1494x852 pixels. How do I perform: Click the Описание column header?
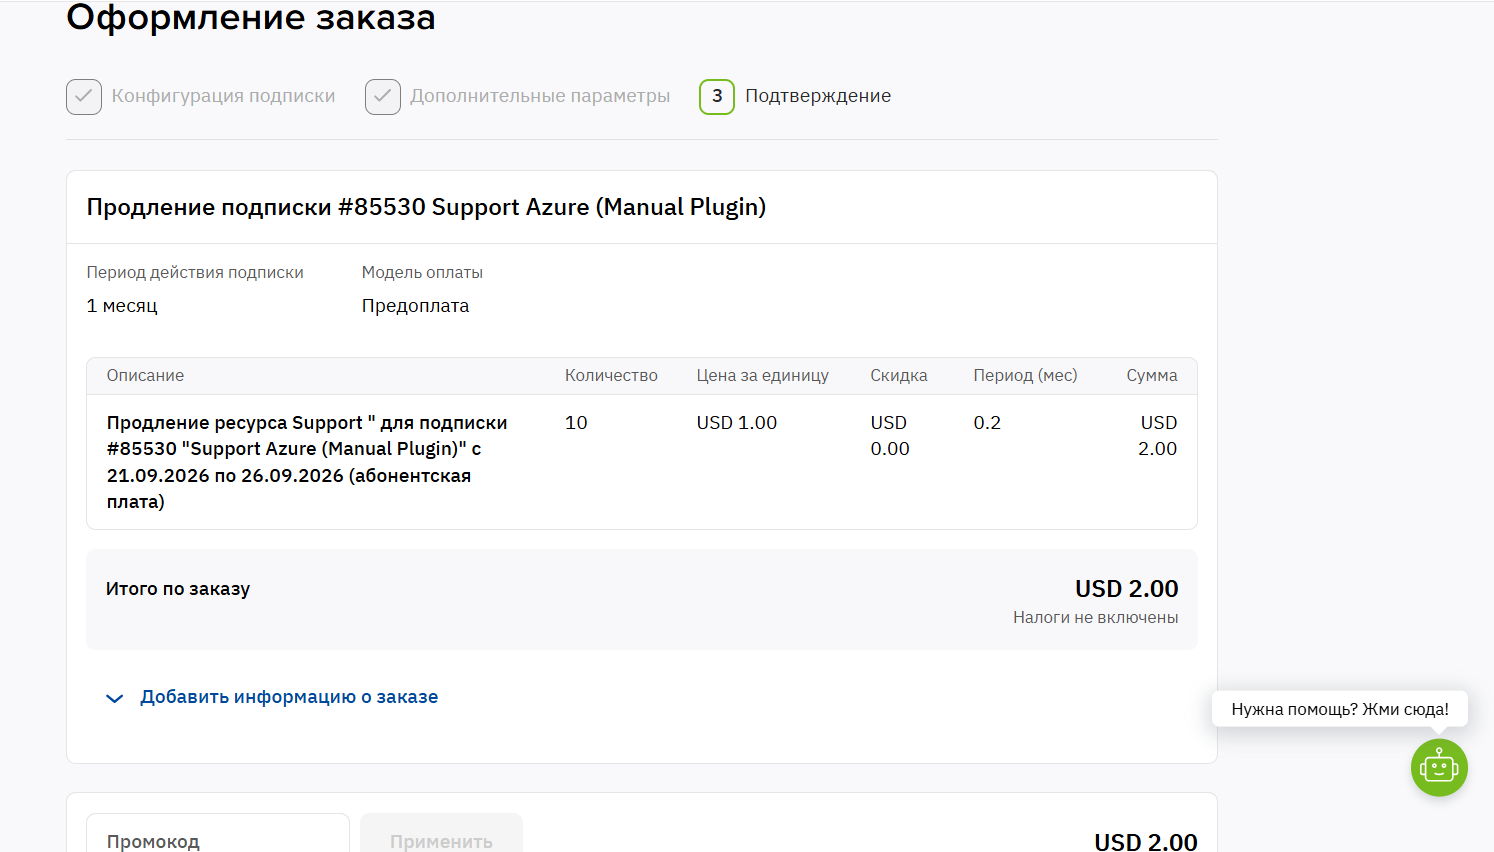point(146,375)
